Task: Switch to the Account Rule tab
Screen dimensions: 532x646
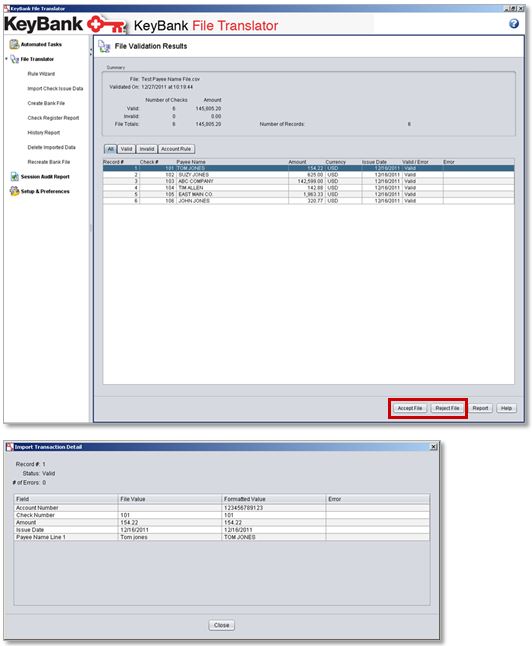Action: [176, 149]
